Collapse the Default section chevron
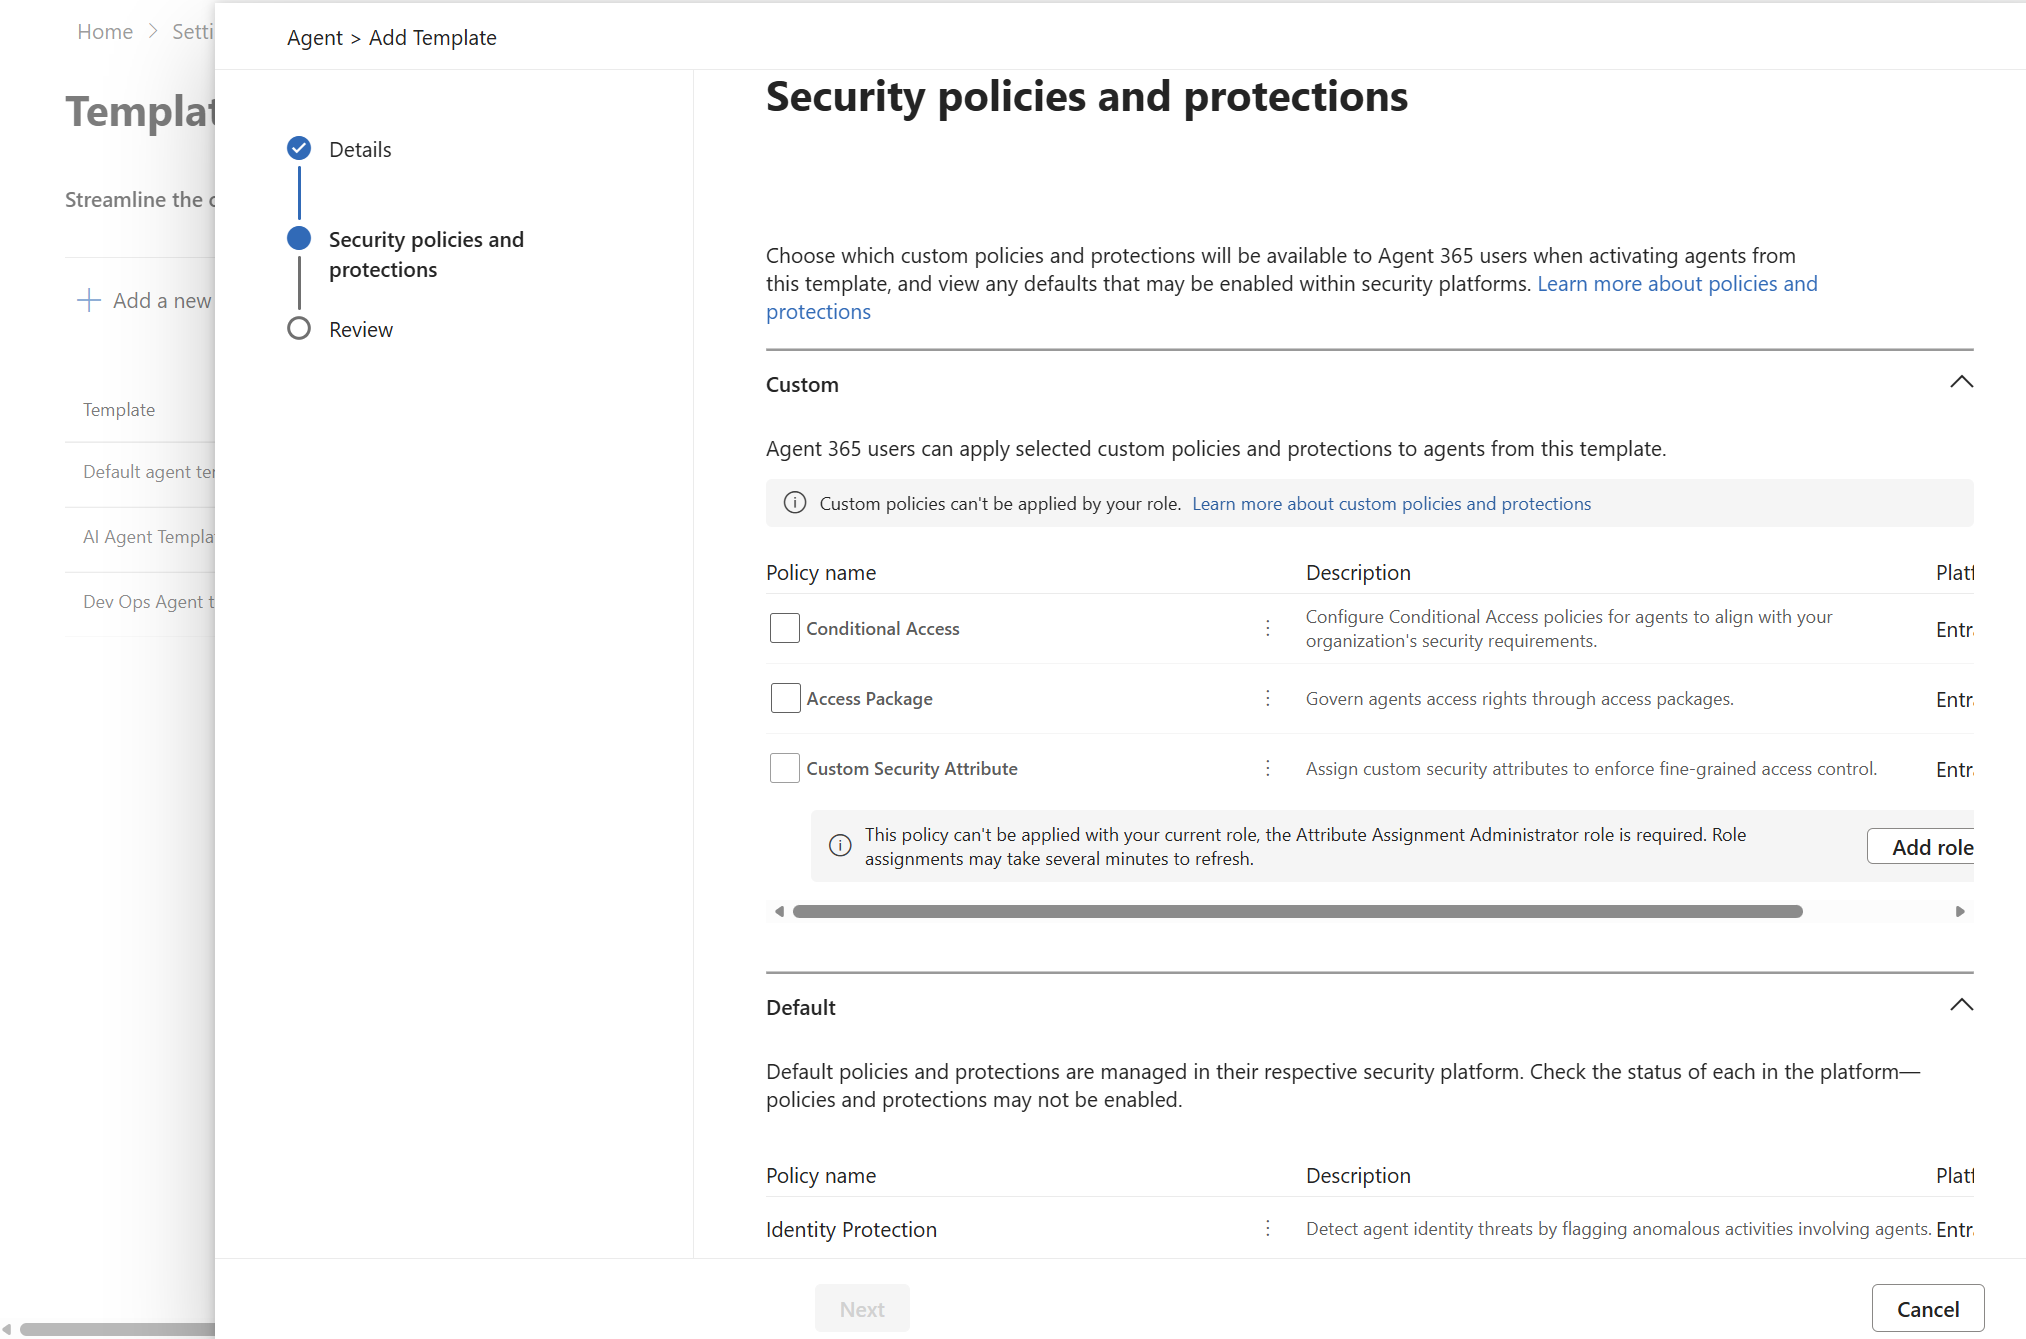The image size is (2026, 1339). (x=1961, y=1005)
